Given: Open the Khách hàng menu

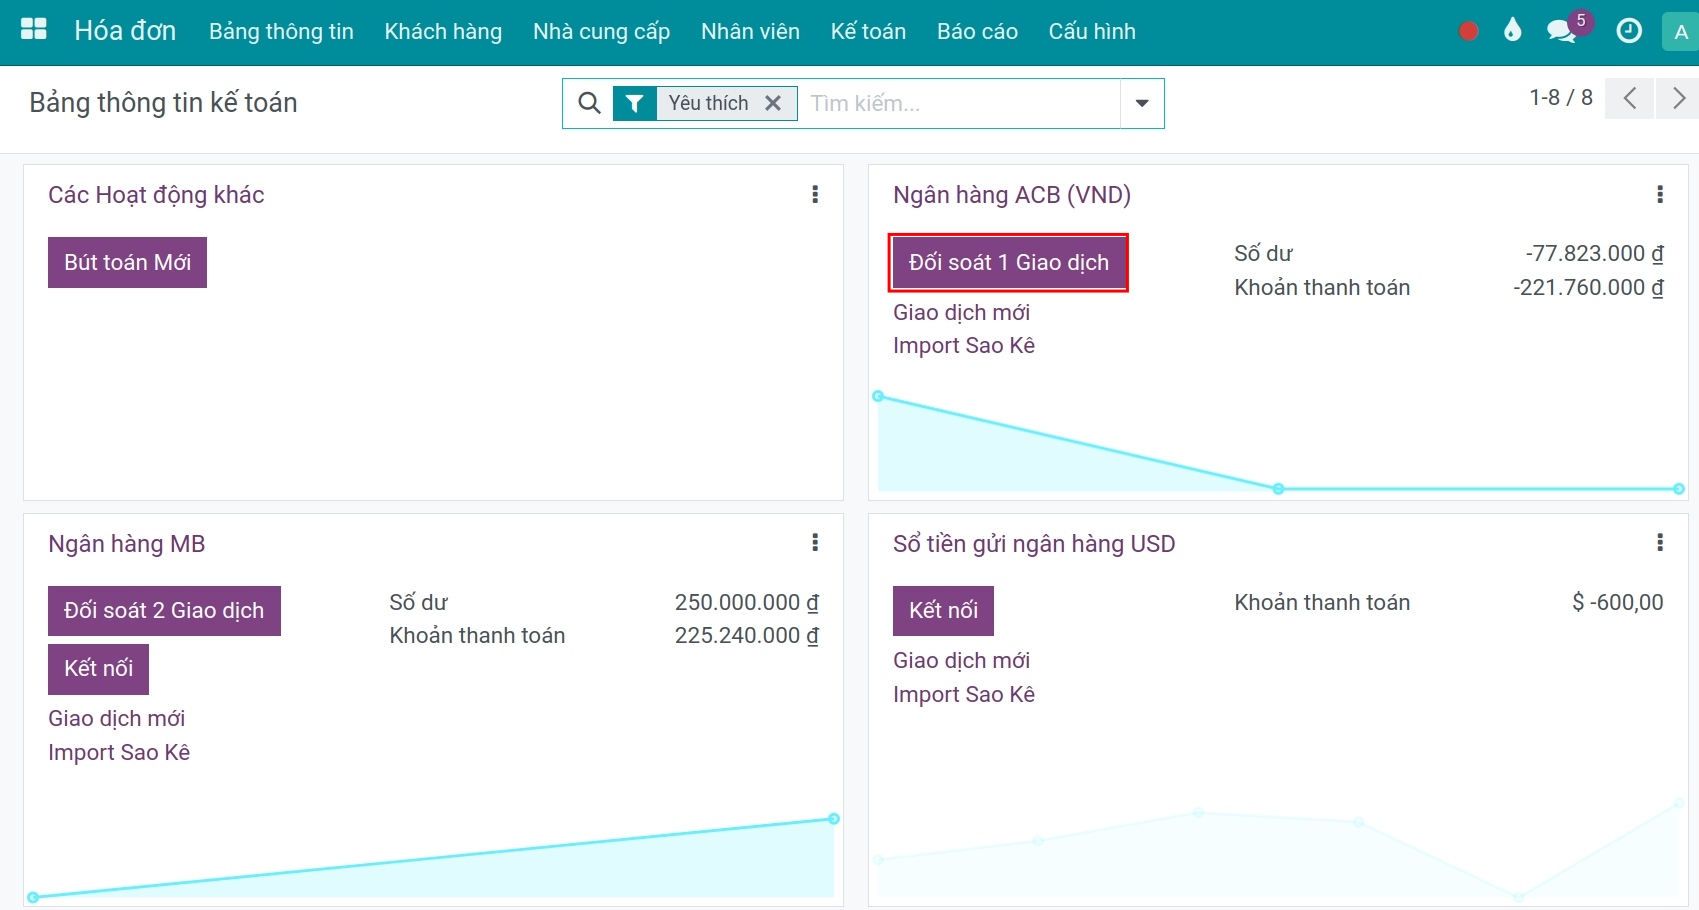Looking at the screenshot, I should [443, 32].
